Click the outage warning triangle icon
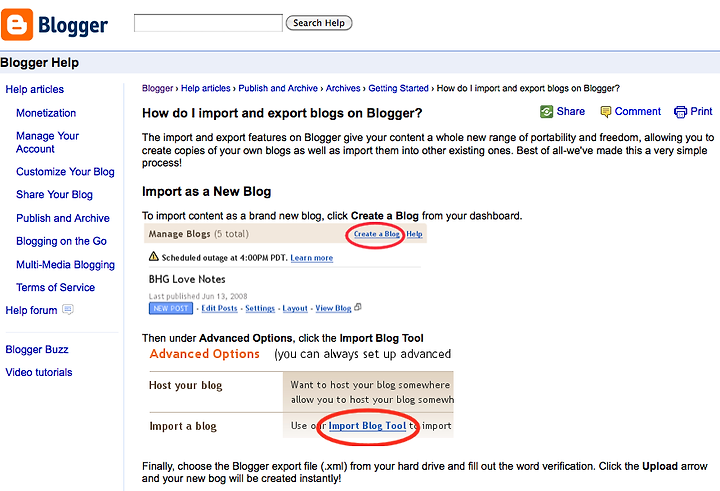Image resolution: width=720 pixels, height=491 pixels. [154, 256]
